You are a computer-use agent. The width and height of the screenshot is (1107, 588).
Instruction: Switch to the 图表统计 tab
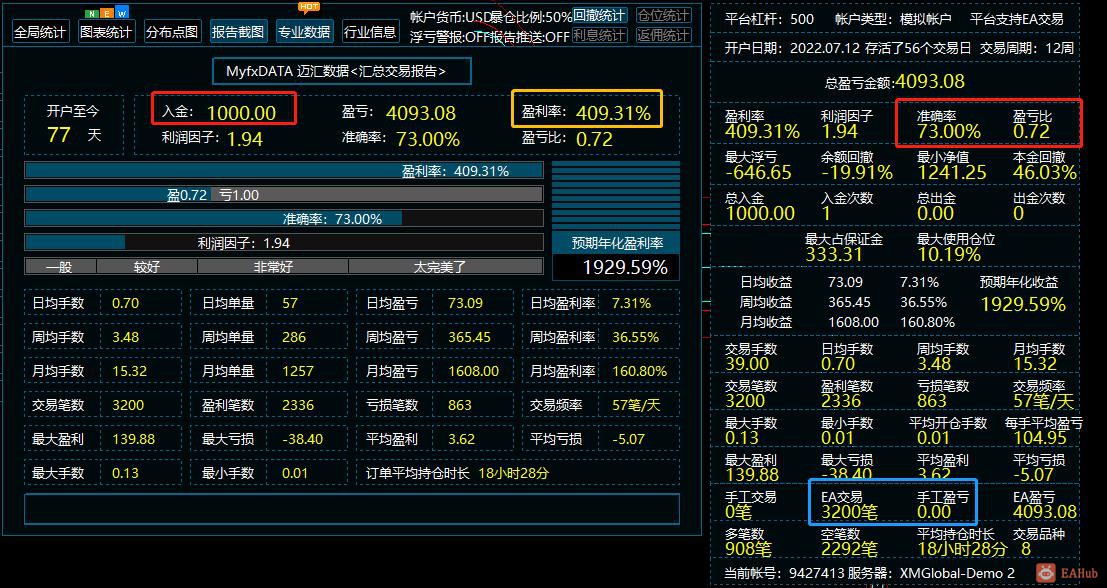click(x=106, y=32)
